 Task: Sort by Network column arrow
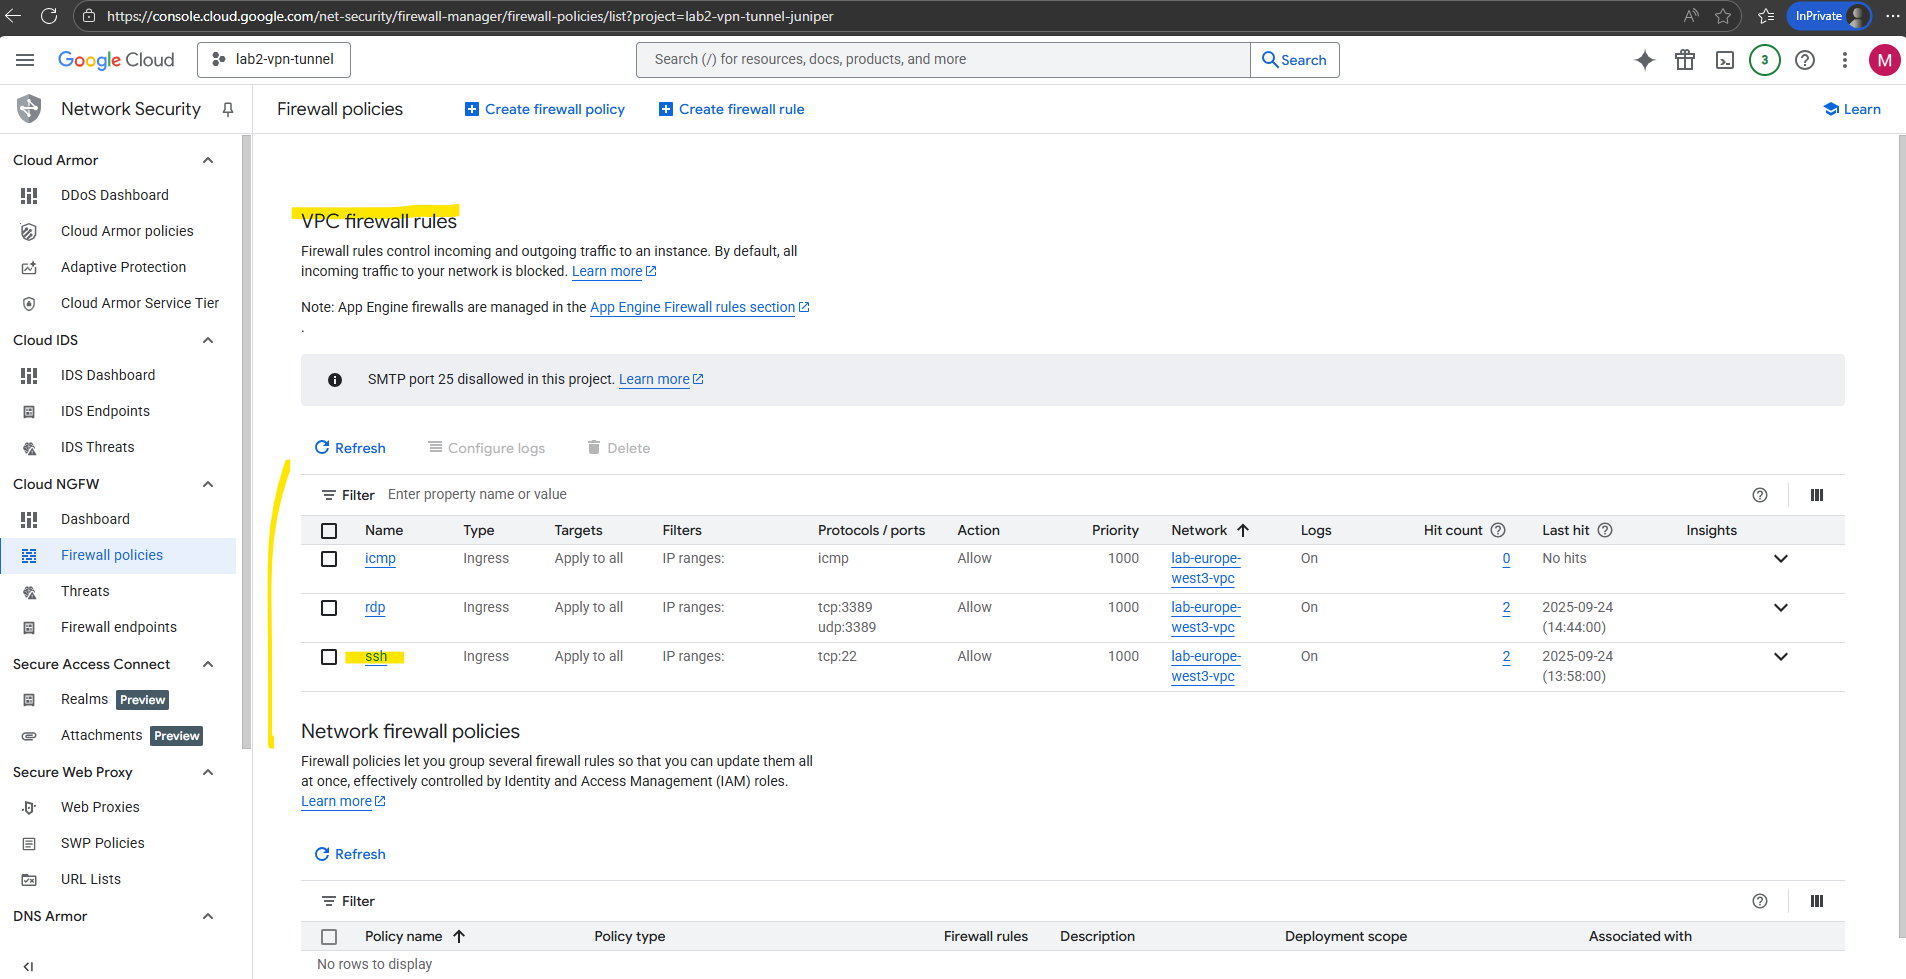click(x=1243, y=530)
